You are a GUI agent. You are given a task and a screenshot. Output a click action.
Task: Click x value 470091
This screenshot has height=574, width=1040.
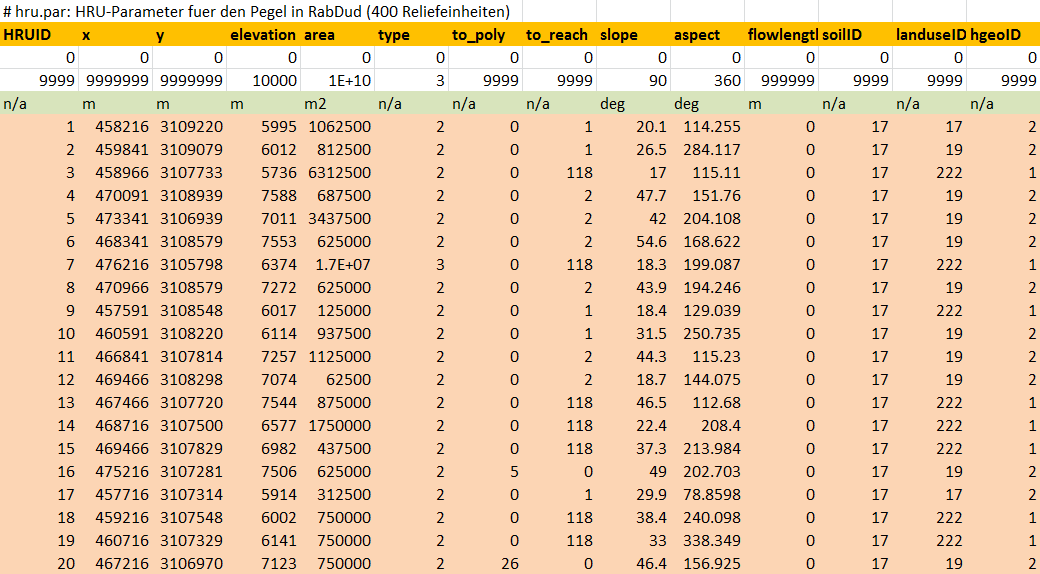pos(115,196)
